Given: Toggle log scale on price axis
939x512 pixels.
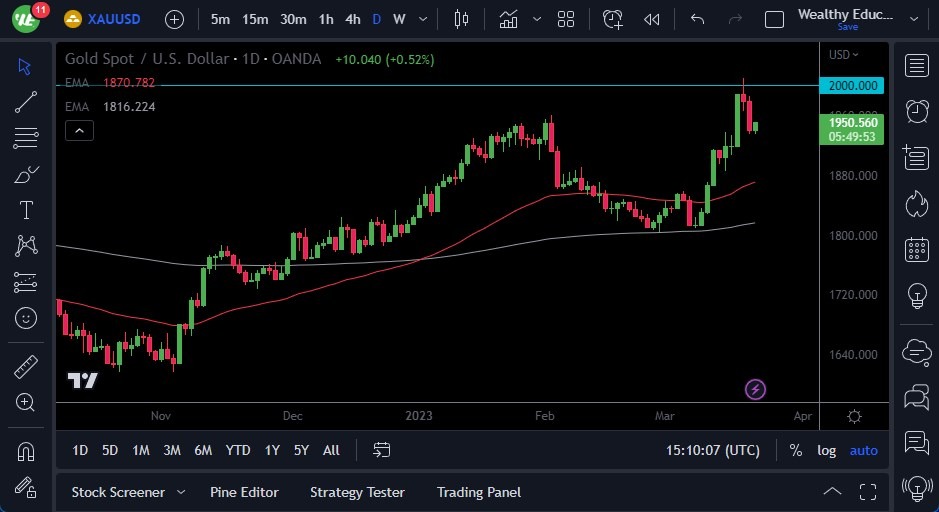Looking at the screenshot, I should [x=826, y=450].
